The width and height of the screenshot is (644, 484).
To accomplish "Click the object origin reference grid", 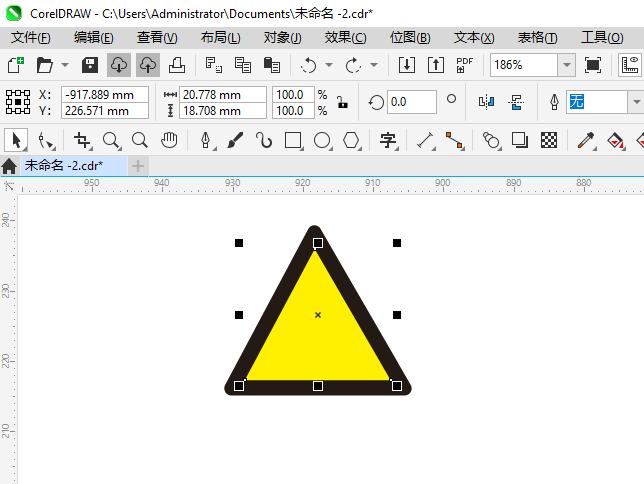I will [x=18, y=102].
